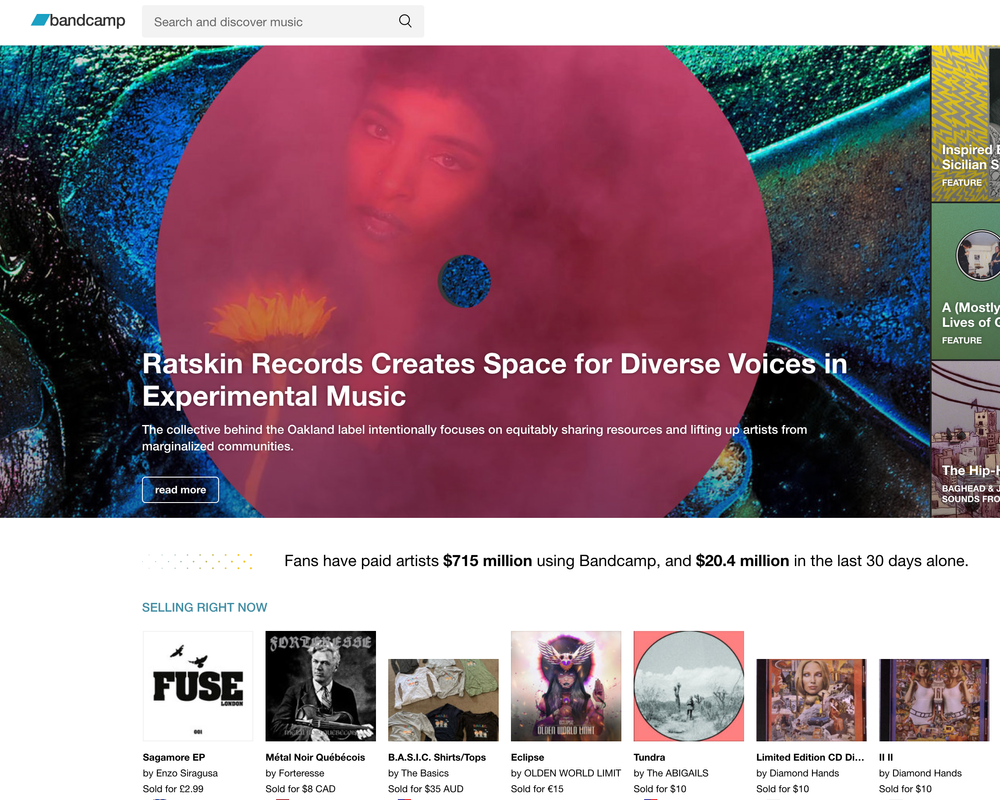The image size is (1000, 800).
Task: Open the Eclipse album cover
Action: point(566,686)
